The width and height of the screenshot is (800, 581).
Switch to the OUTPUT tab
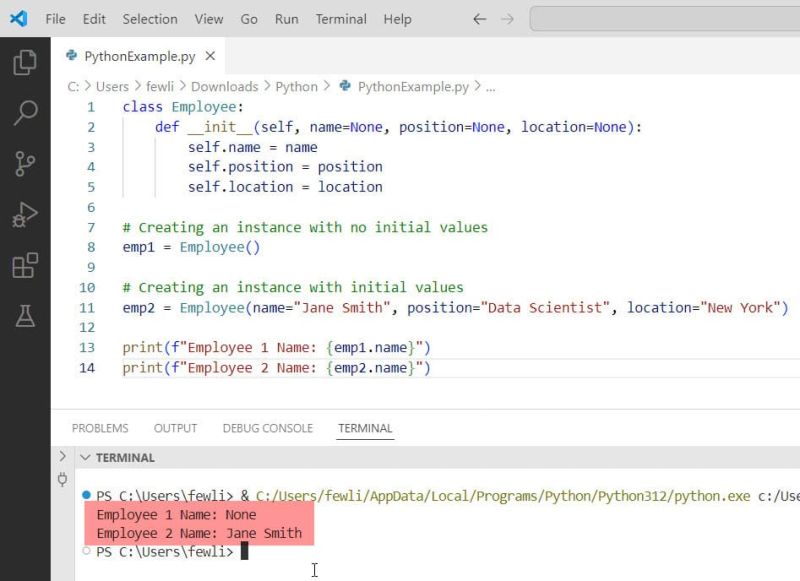click(175, 427)
